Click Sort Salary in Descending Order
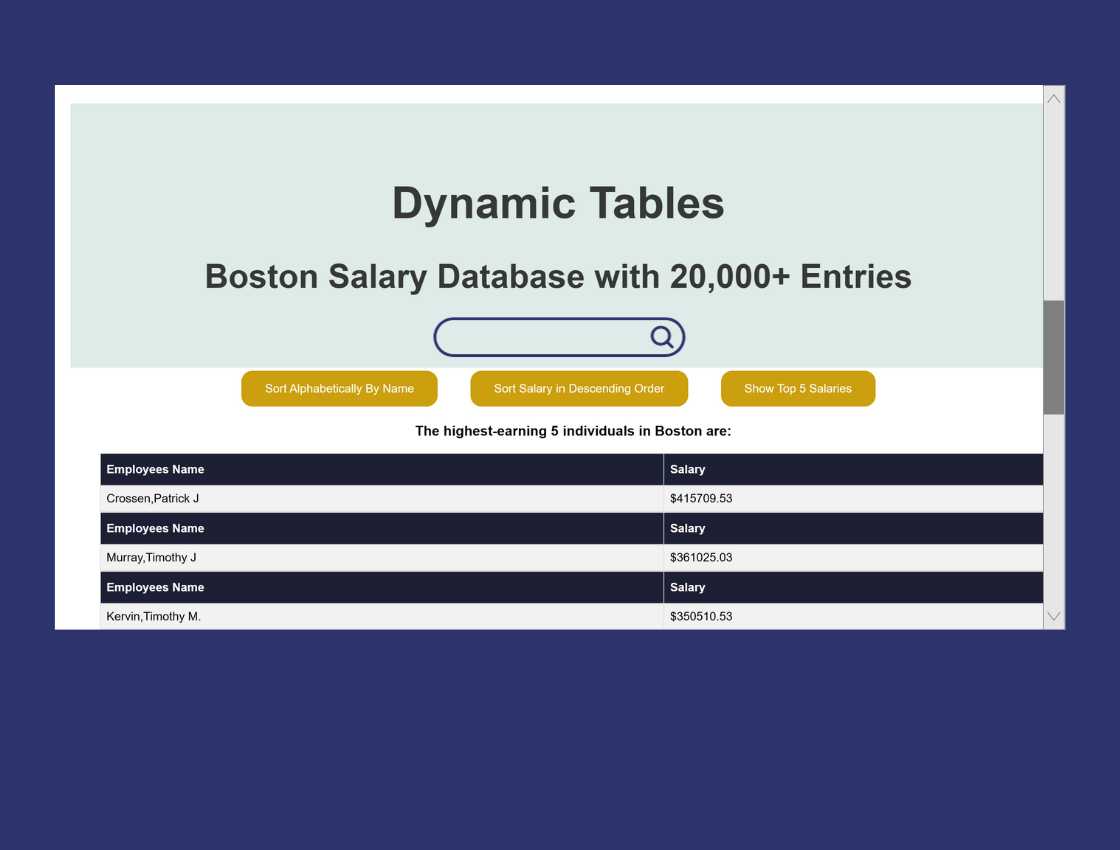This screenshot has height=850, width=1120. click(x=579, y=389)
